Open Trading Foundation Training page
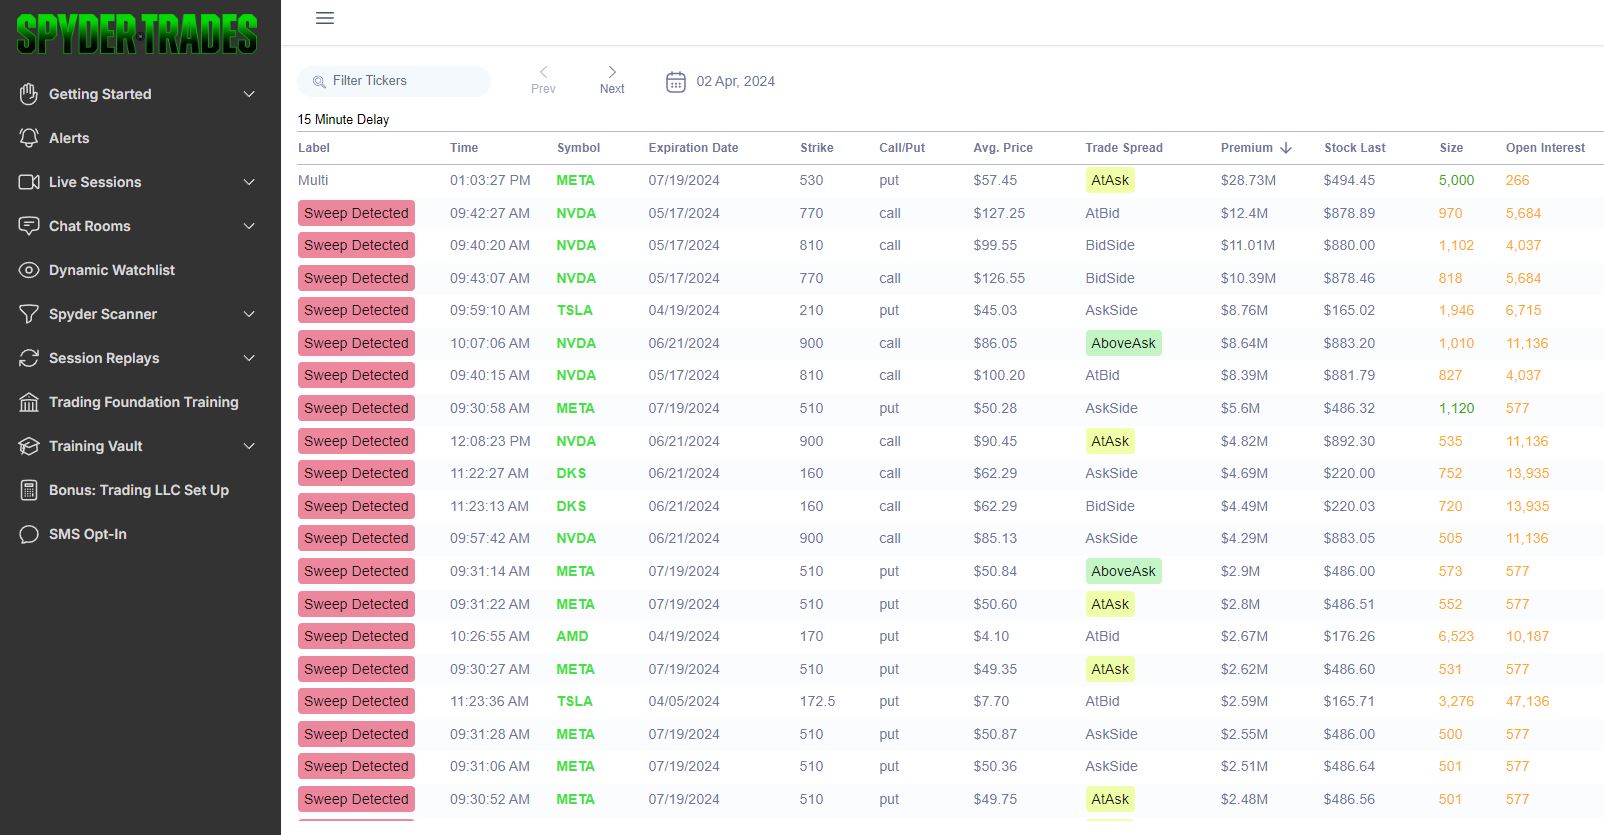 144,402
